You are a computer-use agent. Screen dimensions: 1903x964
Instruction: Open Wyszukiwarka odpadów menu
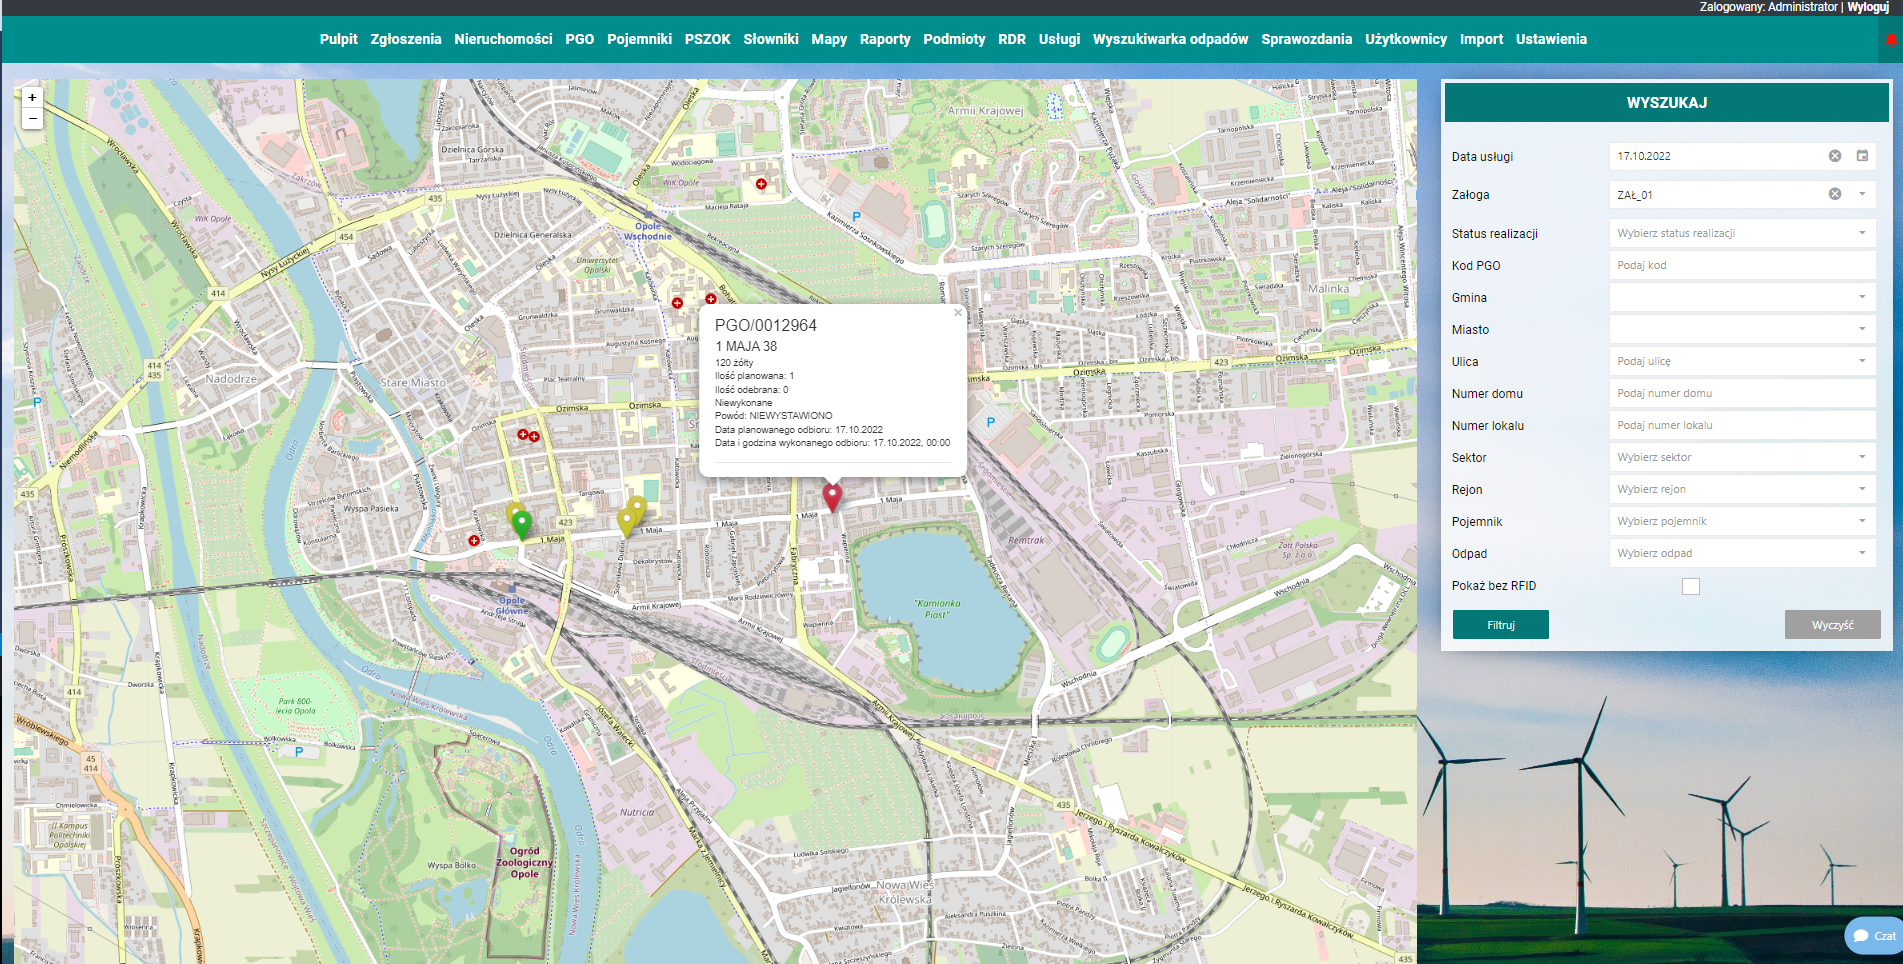[1170, 39]
